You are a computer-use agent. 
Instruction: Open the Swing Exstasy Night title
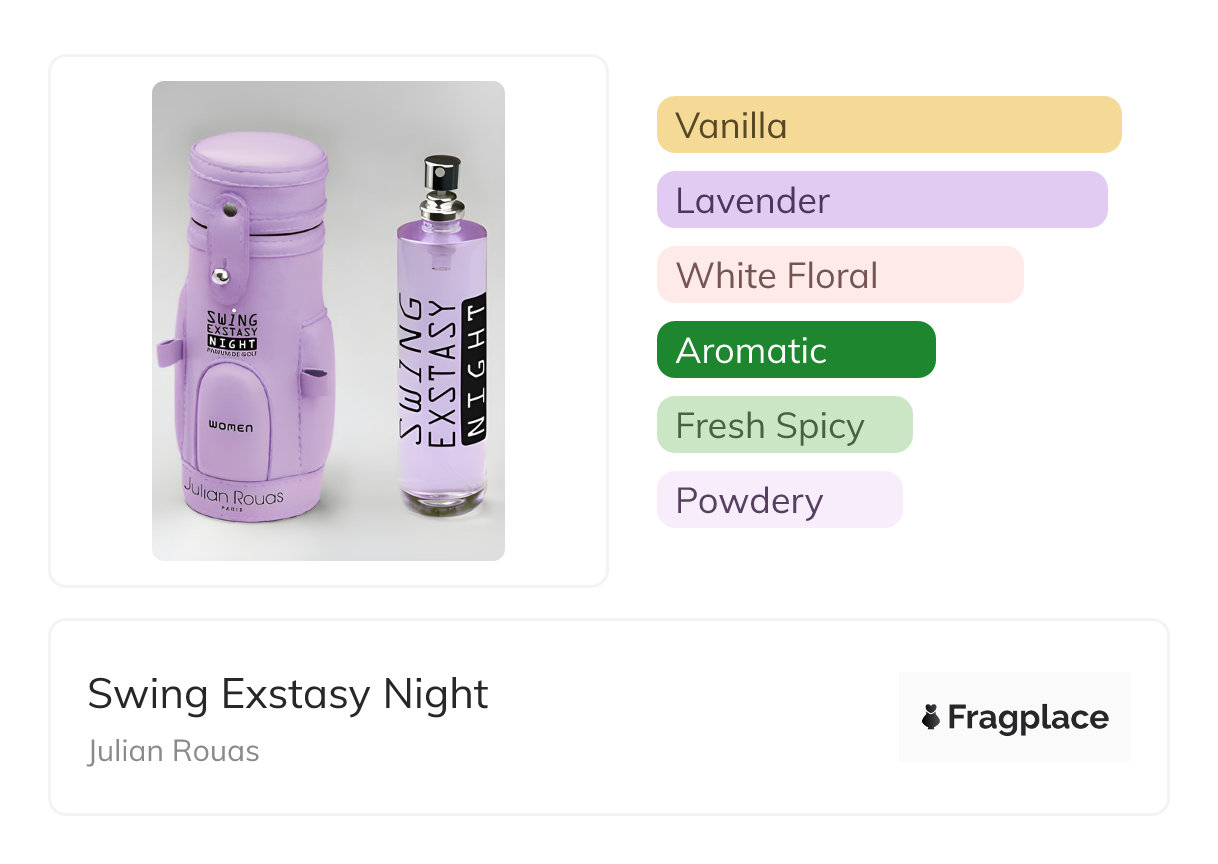coord(288,693)
